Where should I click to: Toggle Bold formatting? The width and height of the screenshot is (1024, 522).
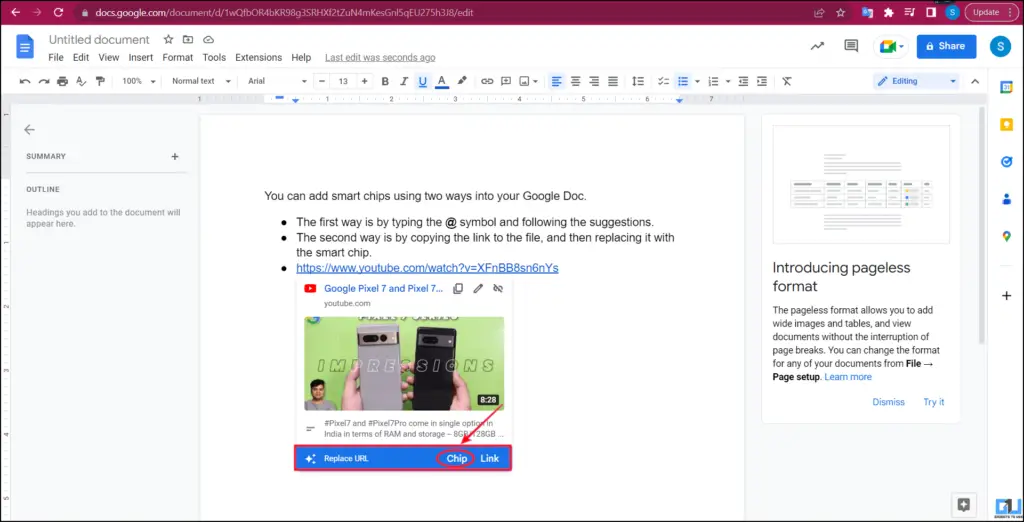point(385,82)
